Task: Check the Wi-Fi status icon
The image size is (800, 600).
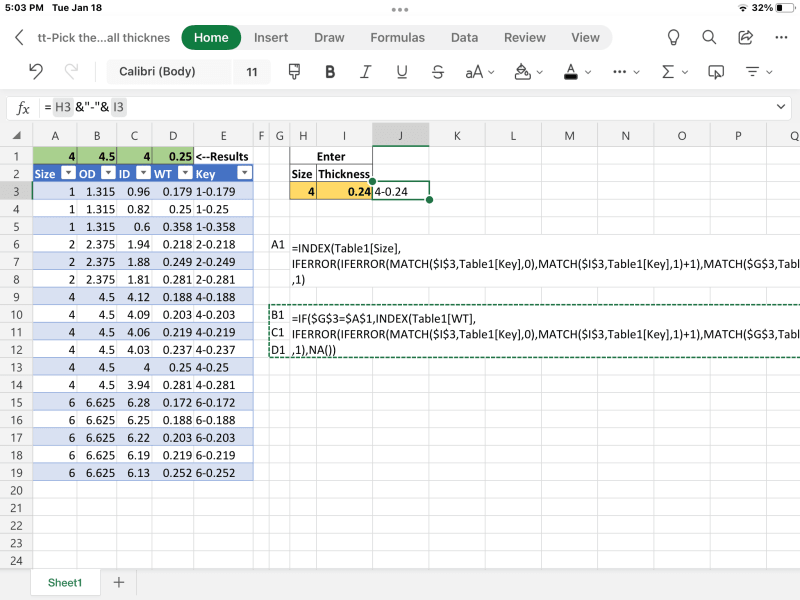Action: (742, 8)
